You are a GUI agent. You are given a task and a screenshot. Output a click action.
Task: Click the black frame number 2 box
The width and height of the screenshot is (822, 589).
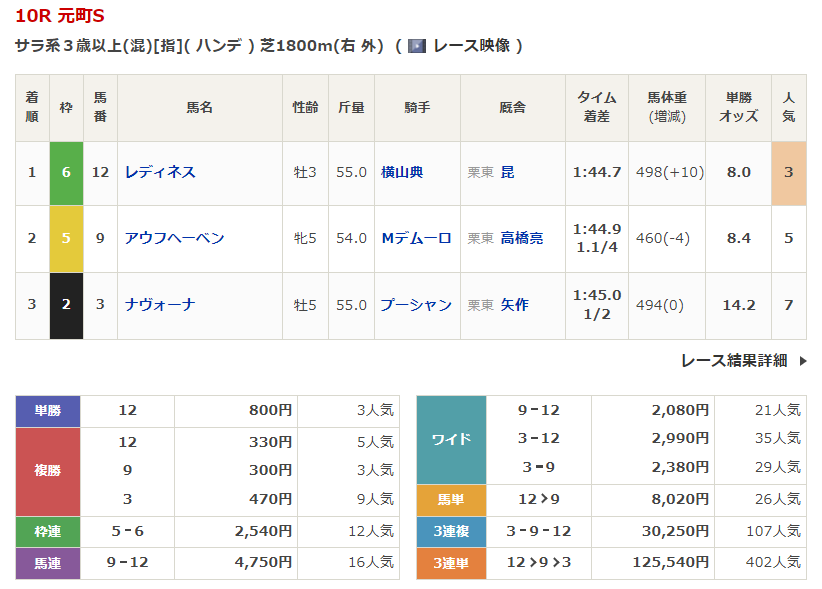66,305
